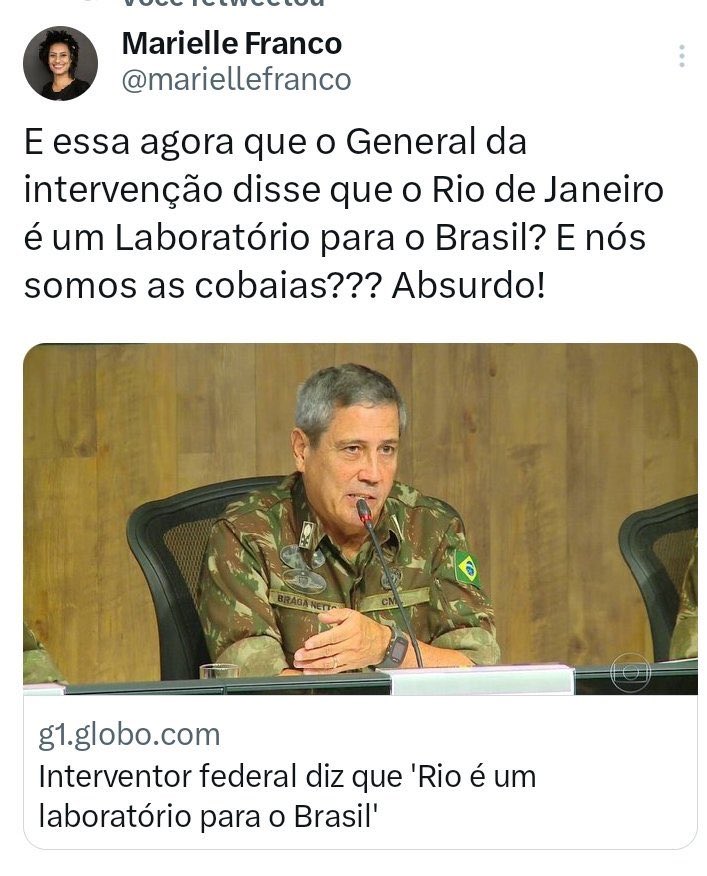Click the empty chair at photo's right edge
The width and height of the screenshot is (707, 876).
(658, 575)
